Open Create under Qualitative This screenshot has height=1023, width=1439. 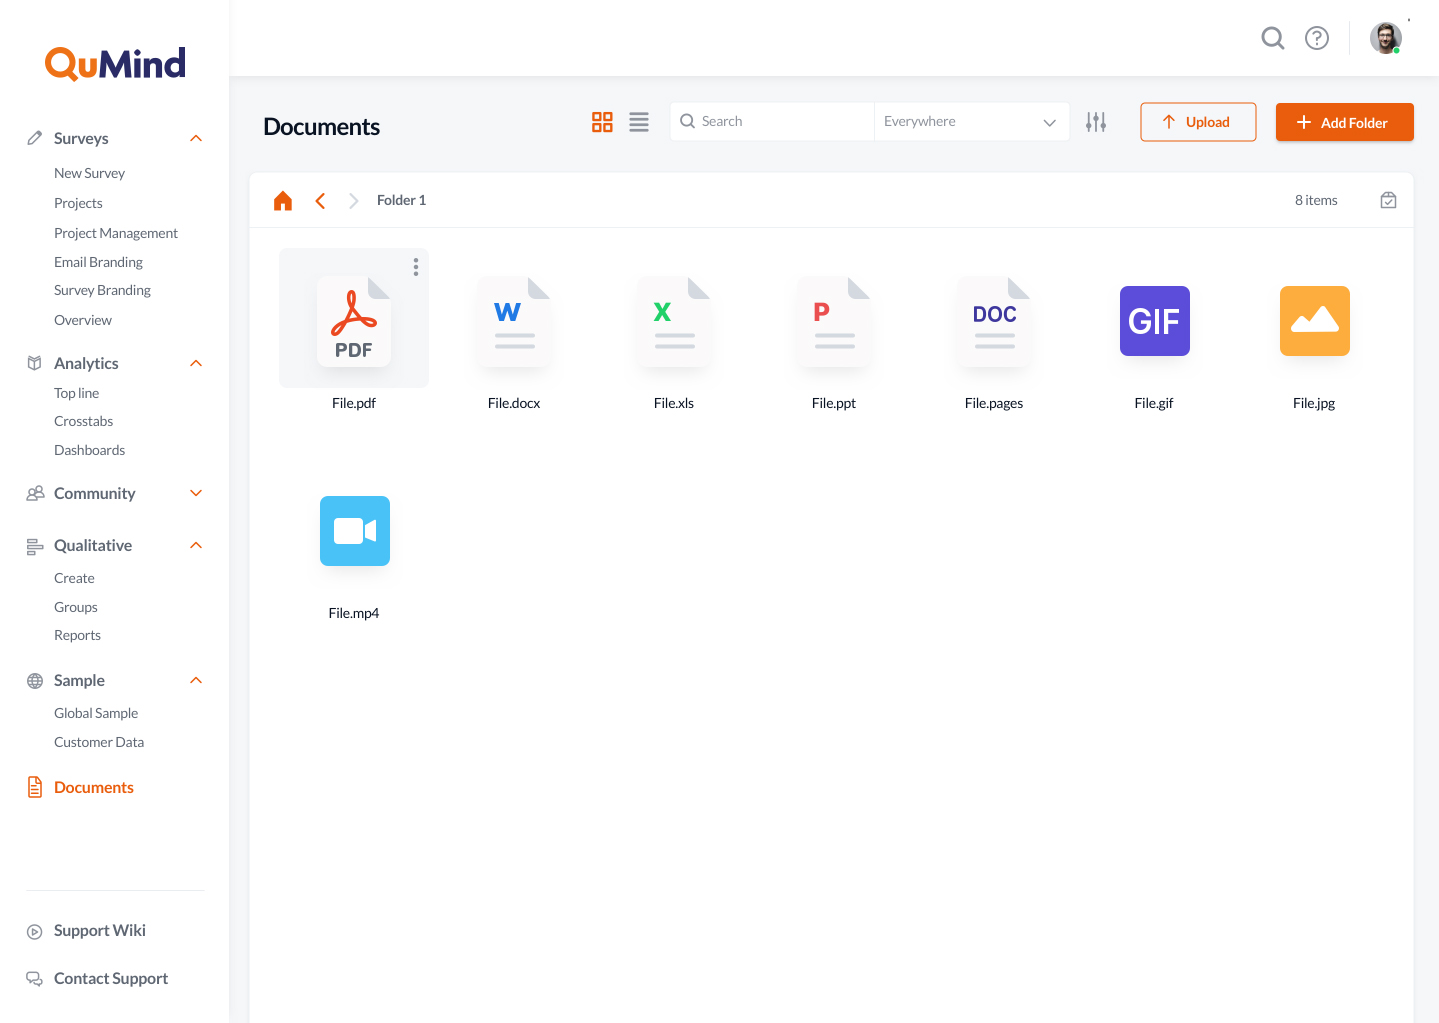pos(74,578)
